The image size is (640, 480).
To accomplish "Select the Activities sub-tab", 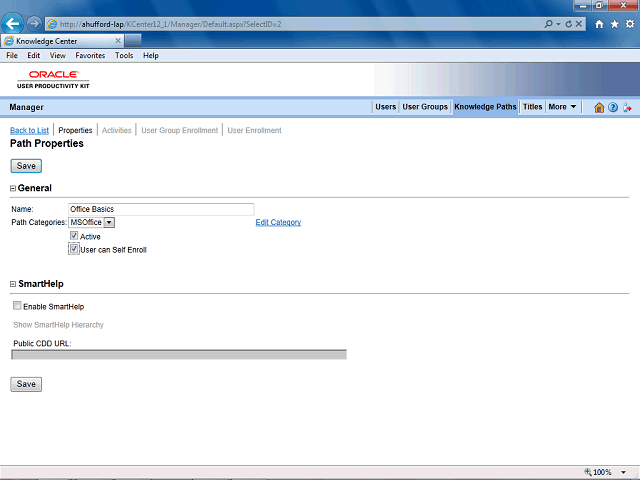I will tap(117, 130).
